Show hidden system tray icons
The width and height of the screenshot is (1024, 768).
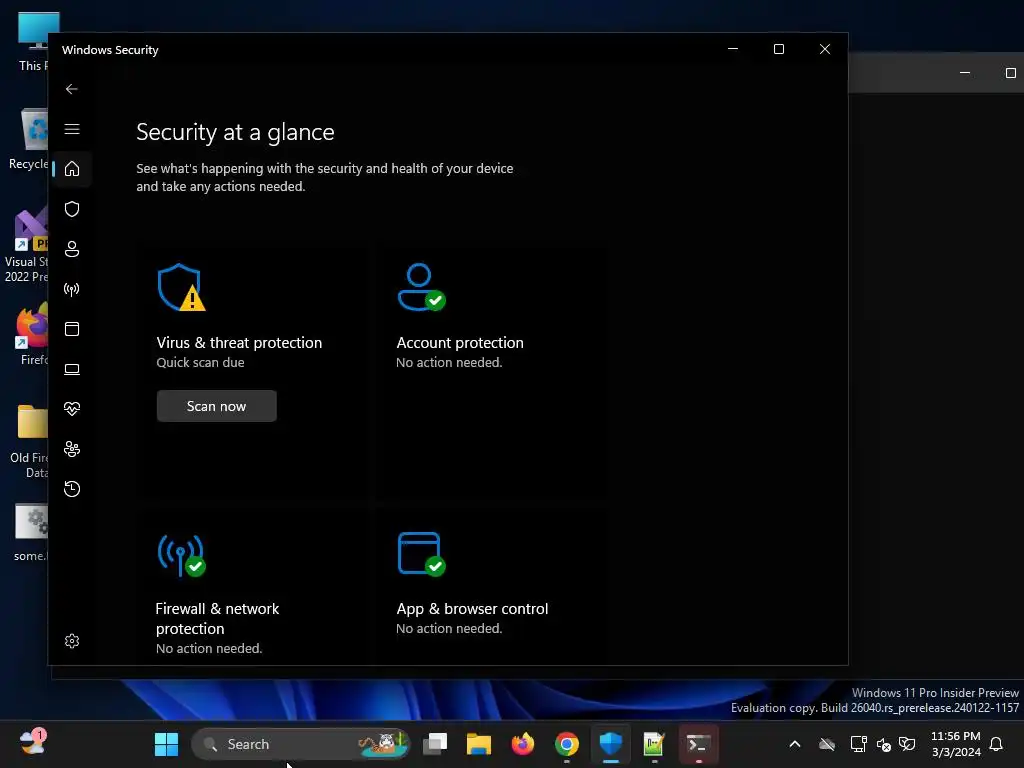pos(795,744)
